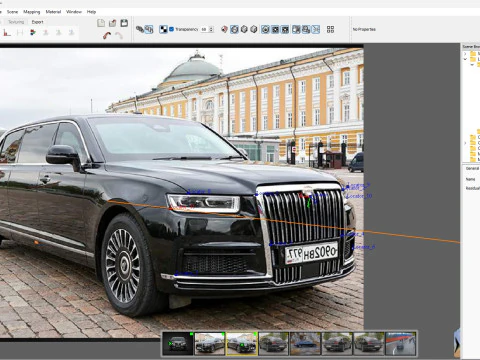Click the General section in properties panel
Viewport: 480px width, 360px height.
pyautogui.click(x=472, y=169)
